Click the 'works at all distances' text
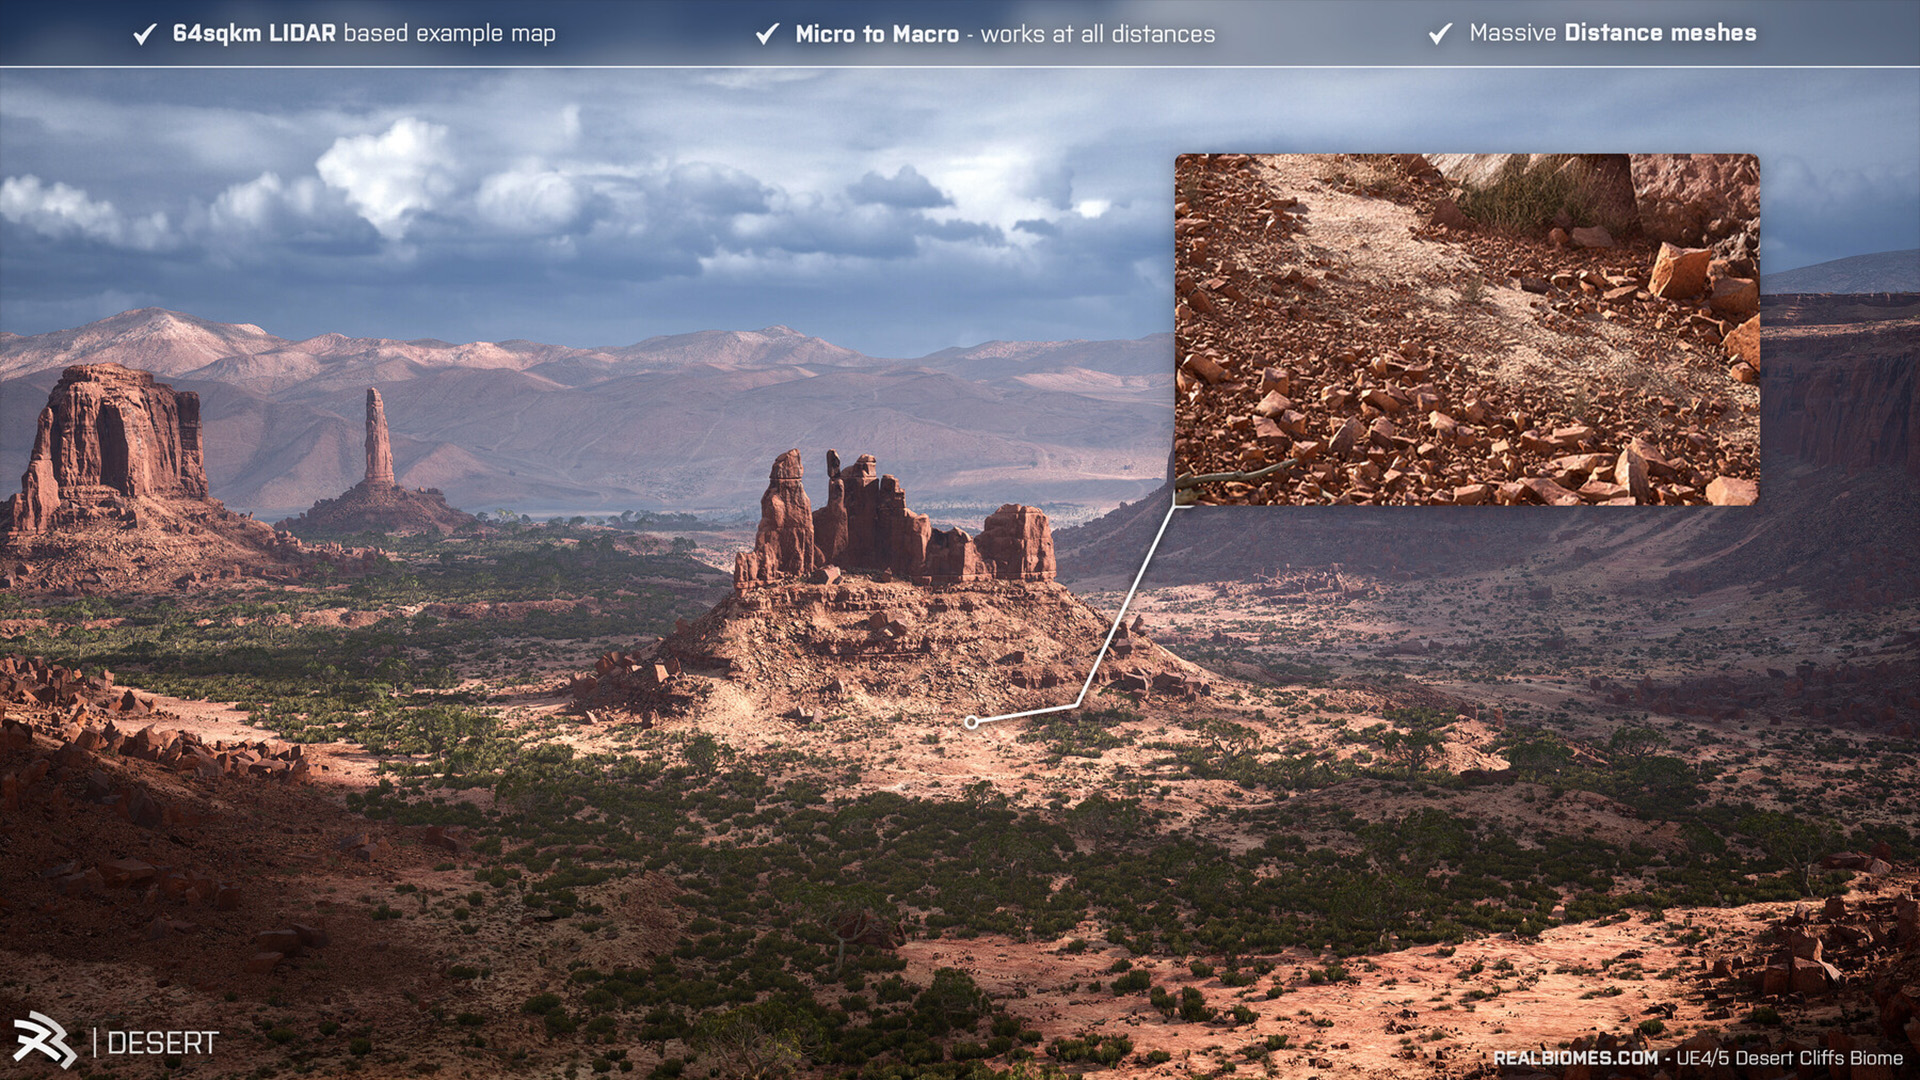 pyautogui.click(x=1097, y=34)
